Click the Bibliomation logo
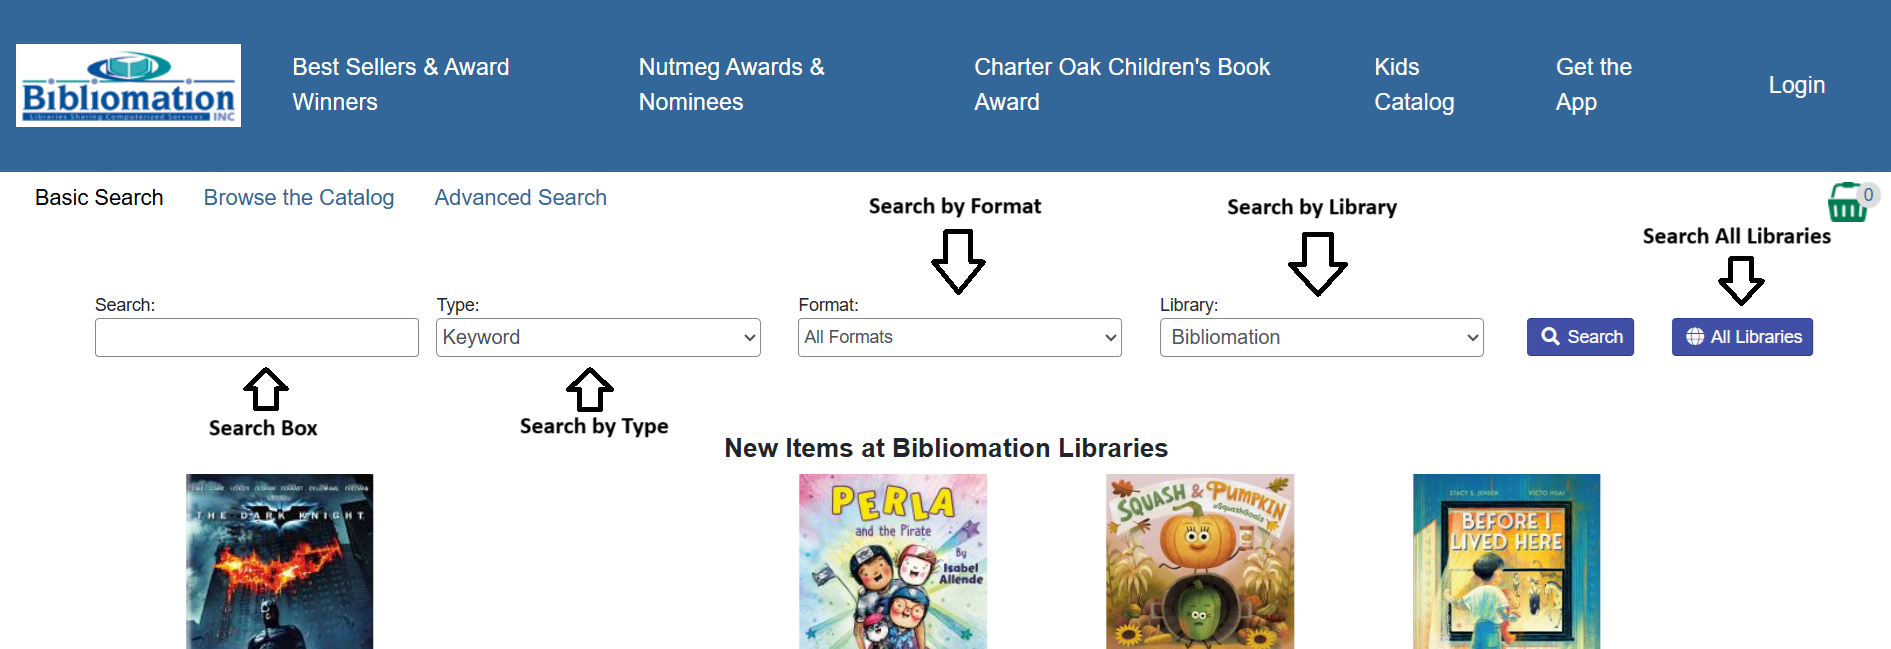Image resolution: width=1891 pixels, height=649 pixels. [128, 85]
